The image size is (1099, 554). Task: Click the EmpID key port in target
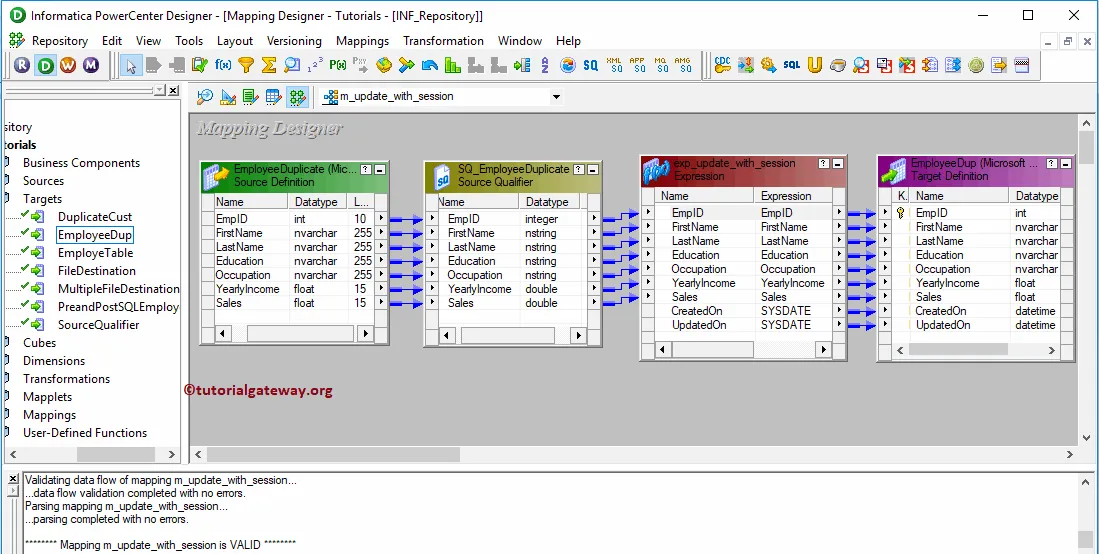[x=931, y=212]
